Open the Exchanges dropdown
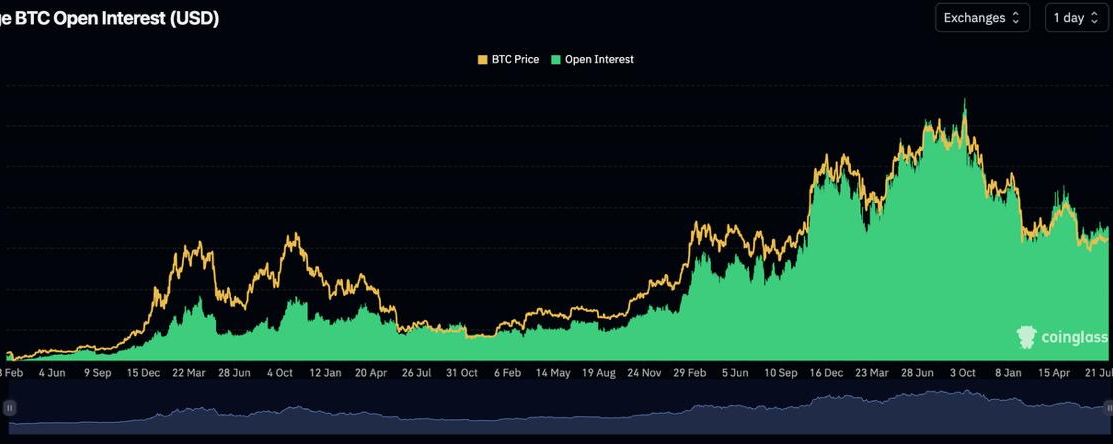 tap(983, 18)
